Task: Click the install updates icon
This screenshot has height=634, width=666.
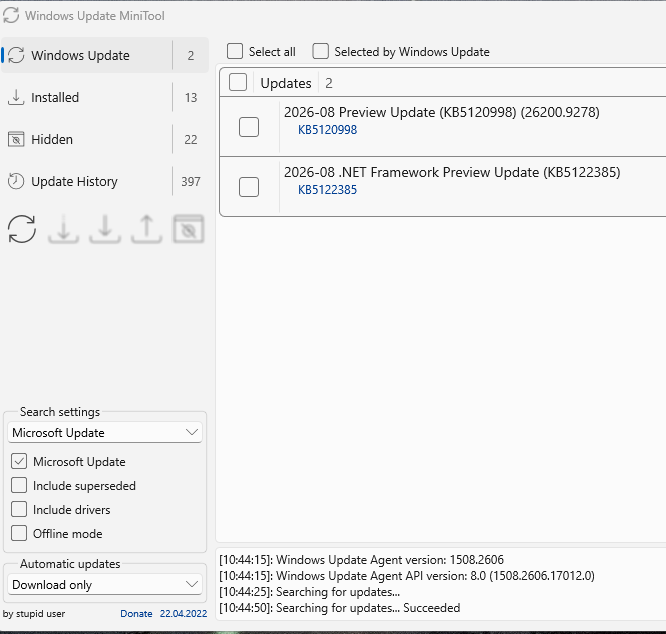Action: click(105, 229)
